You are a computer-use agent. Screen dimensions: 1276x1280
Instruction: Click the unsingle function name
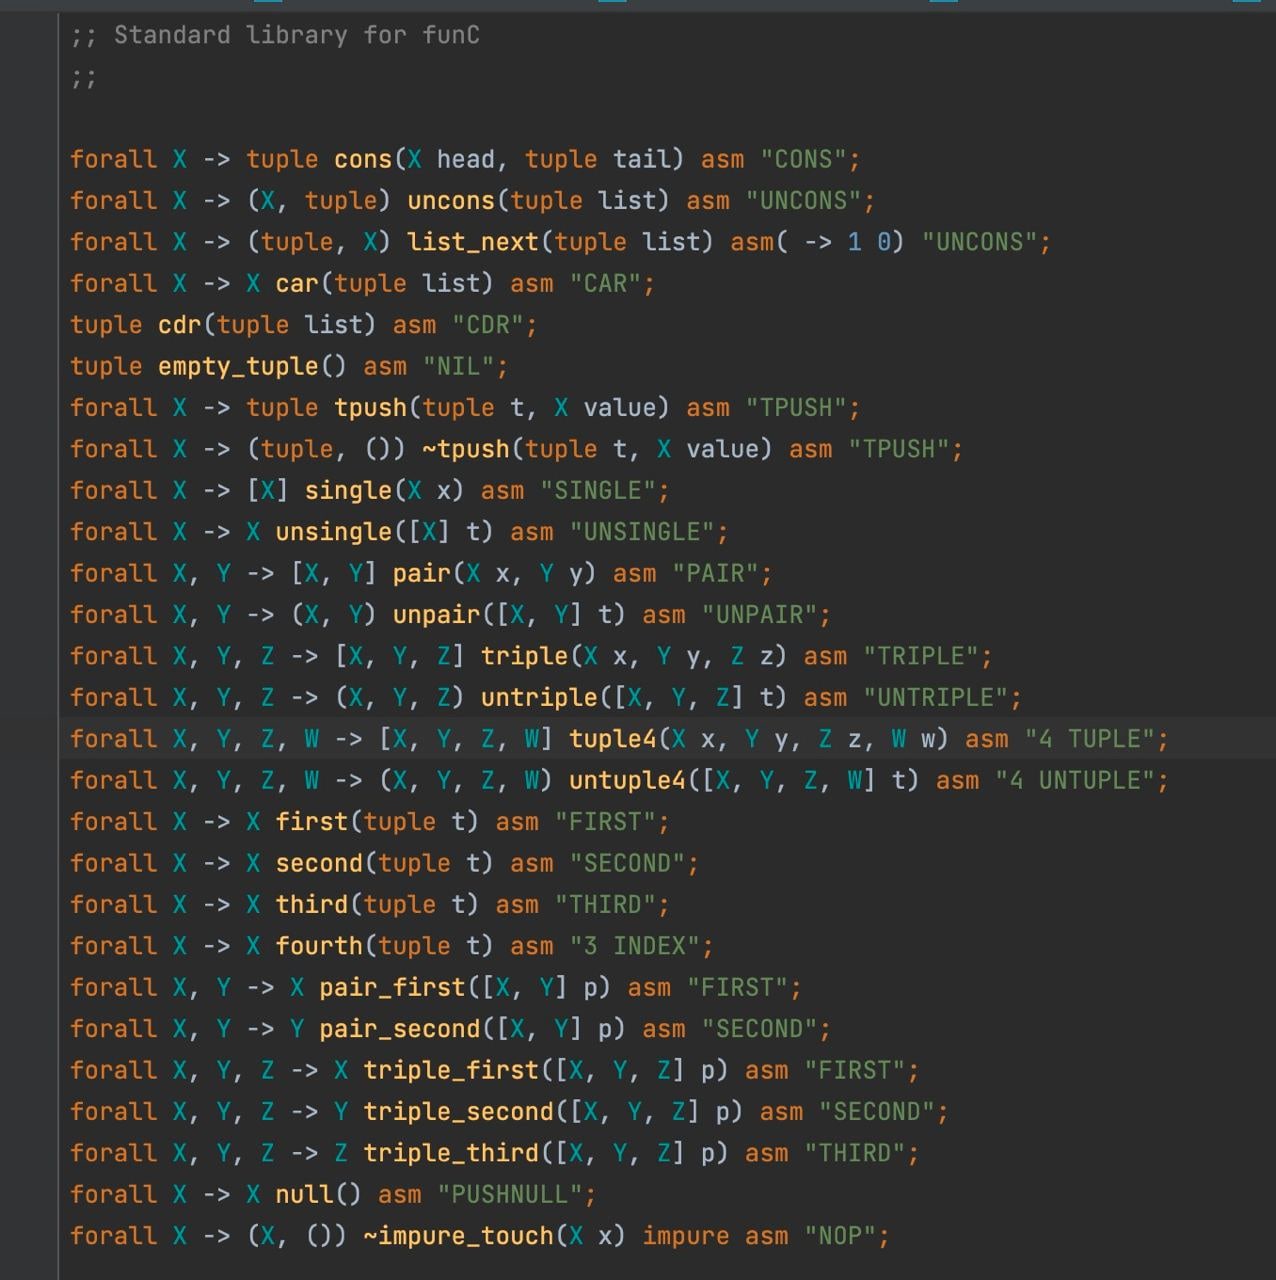pos(334,533)
